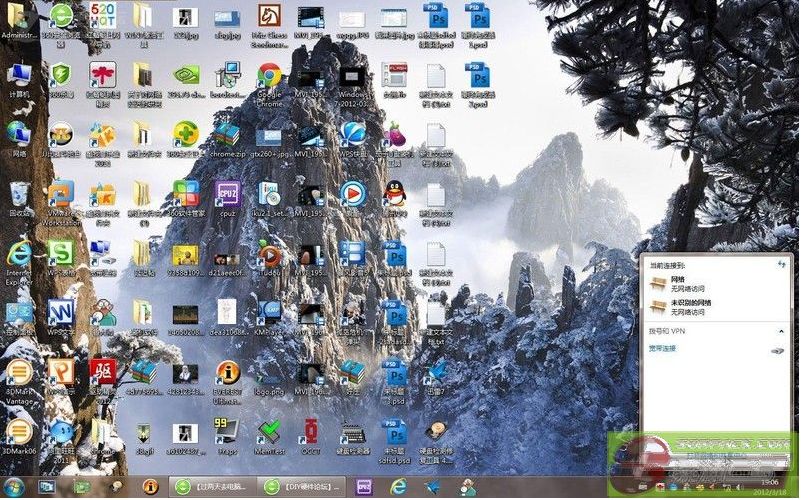Open the logo.png image file
Screen dimensions: 801x500
(x=268, y=374)
